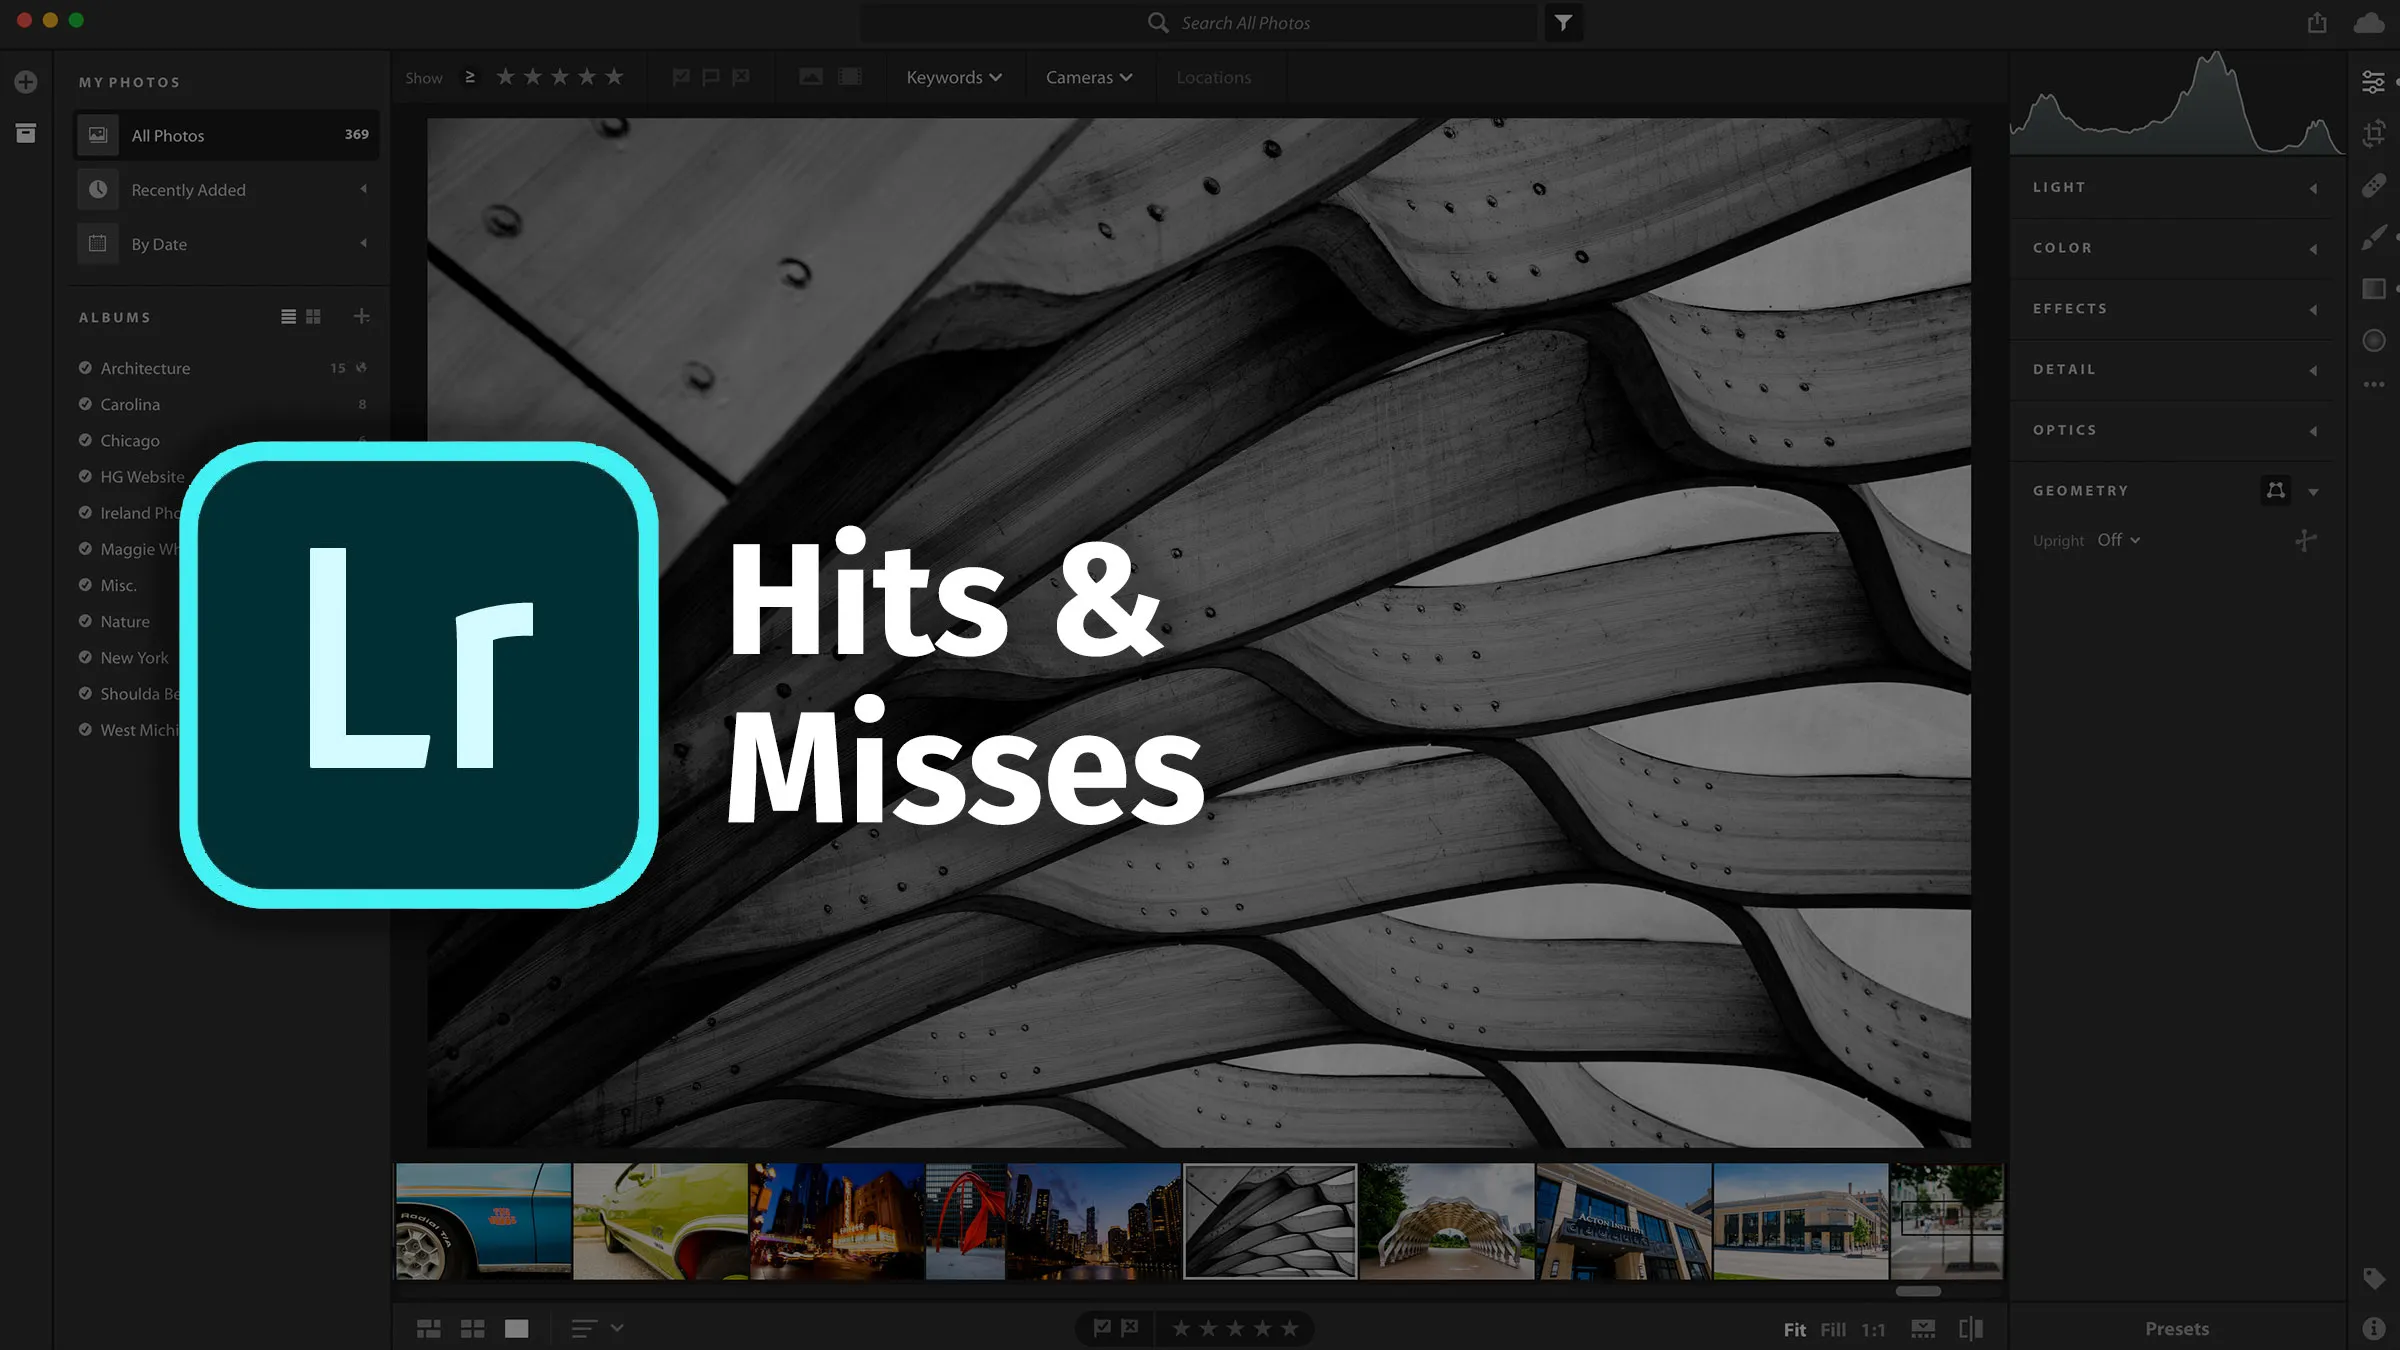Click the Fit zoom option
The height and width of the screenshot is (1350, 2400).
pos(1795,1329)
